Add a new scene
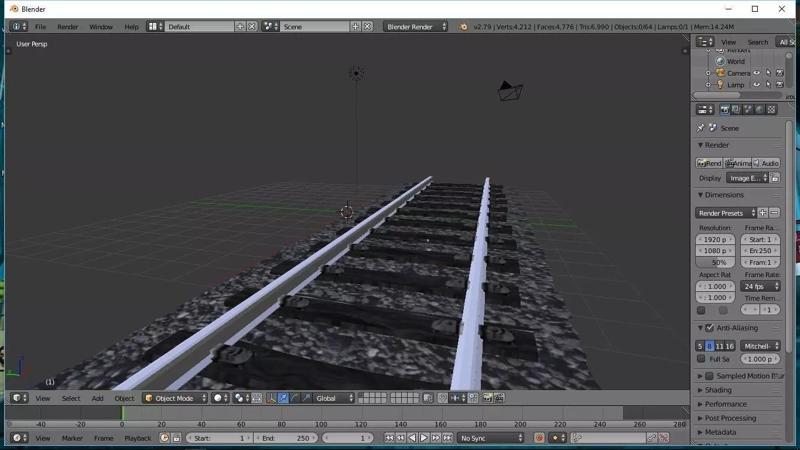 click(x=356, y=27)
